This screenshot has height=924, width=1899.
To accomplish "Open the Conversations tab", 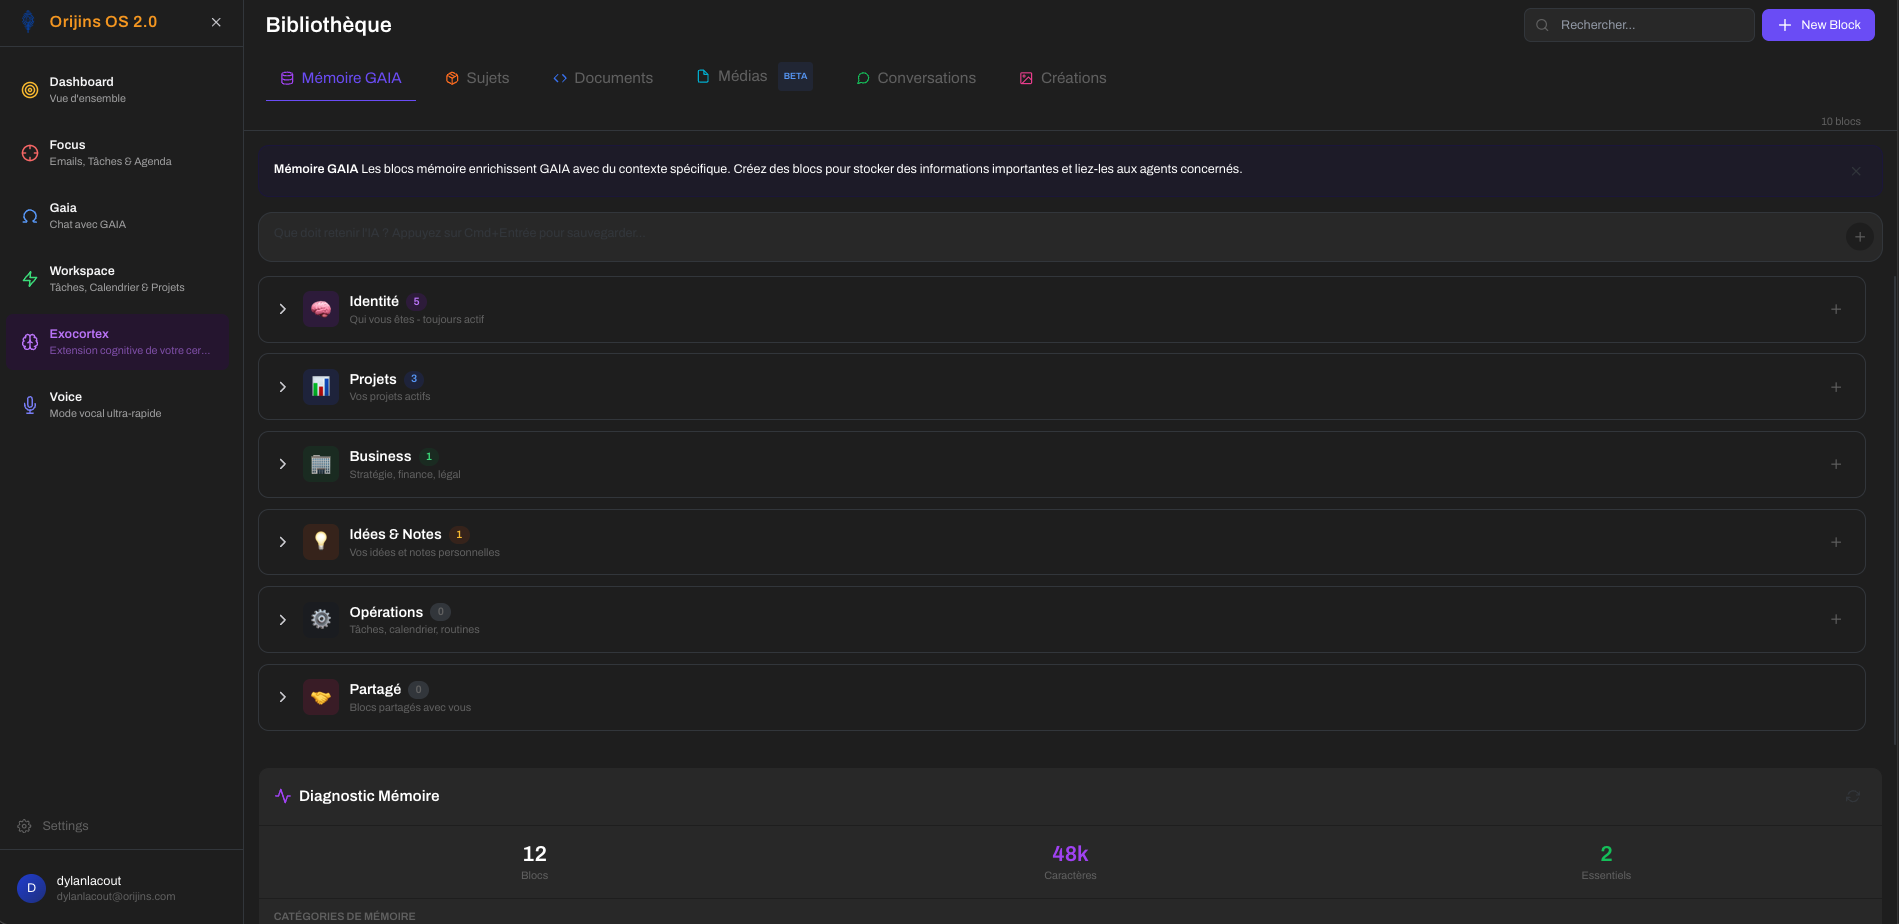I will pos(915,77).
